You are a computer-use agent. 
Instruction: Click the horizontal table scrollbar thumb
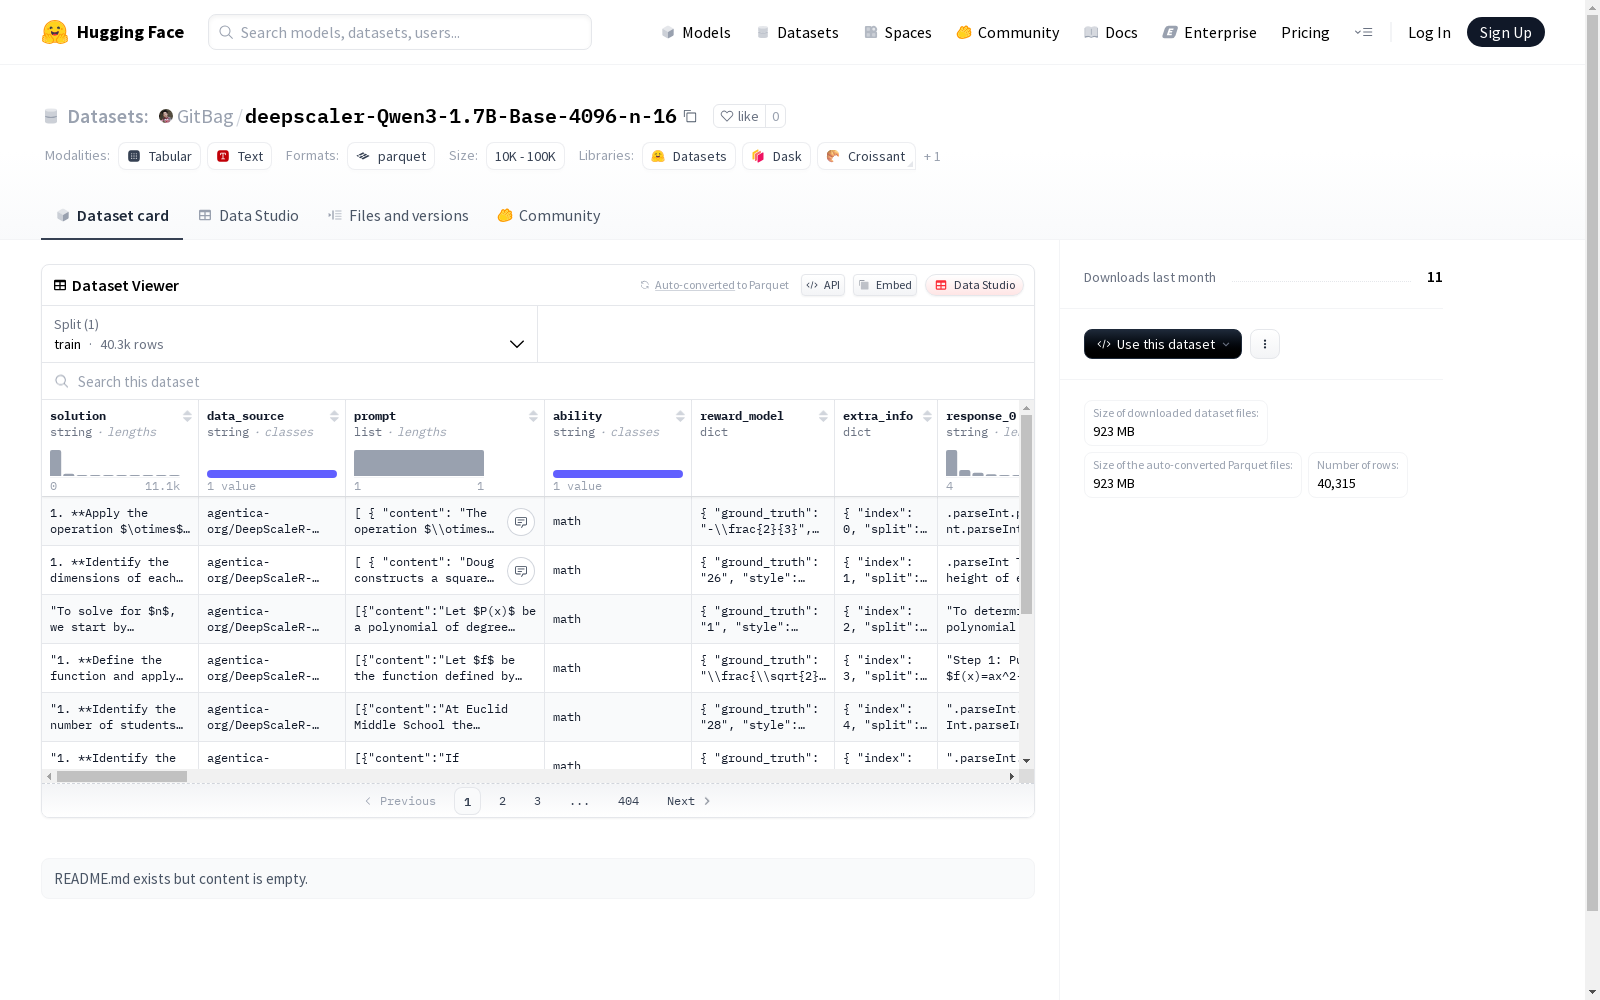pos(122,776)
